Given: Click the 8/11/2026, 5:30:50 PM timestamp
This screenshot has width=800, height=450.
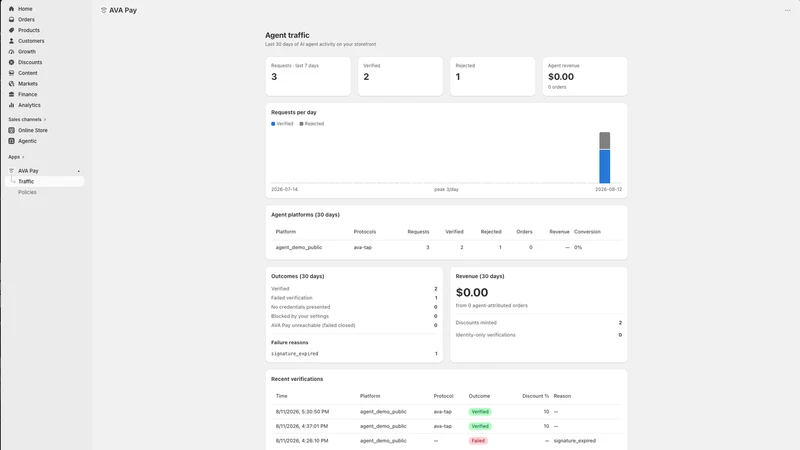Looking at the screenshot, I should click(x=302, y=412).
